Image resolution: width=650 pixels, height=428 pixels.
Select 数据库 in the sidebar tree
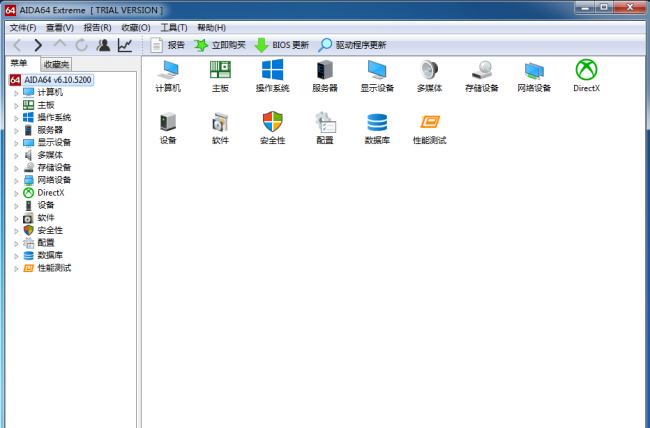(x=50, y=255)
